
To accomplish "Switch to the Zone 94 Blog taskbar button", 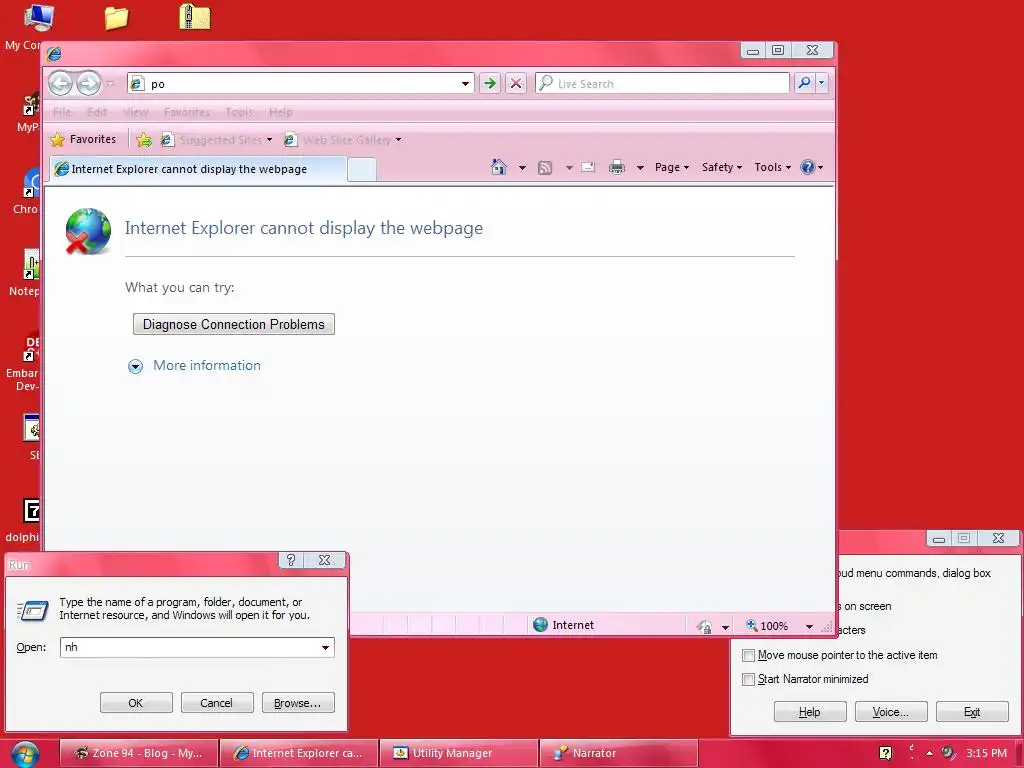I will [x=139, y=753].
